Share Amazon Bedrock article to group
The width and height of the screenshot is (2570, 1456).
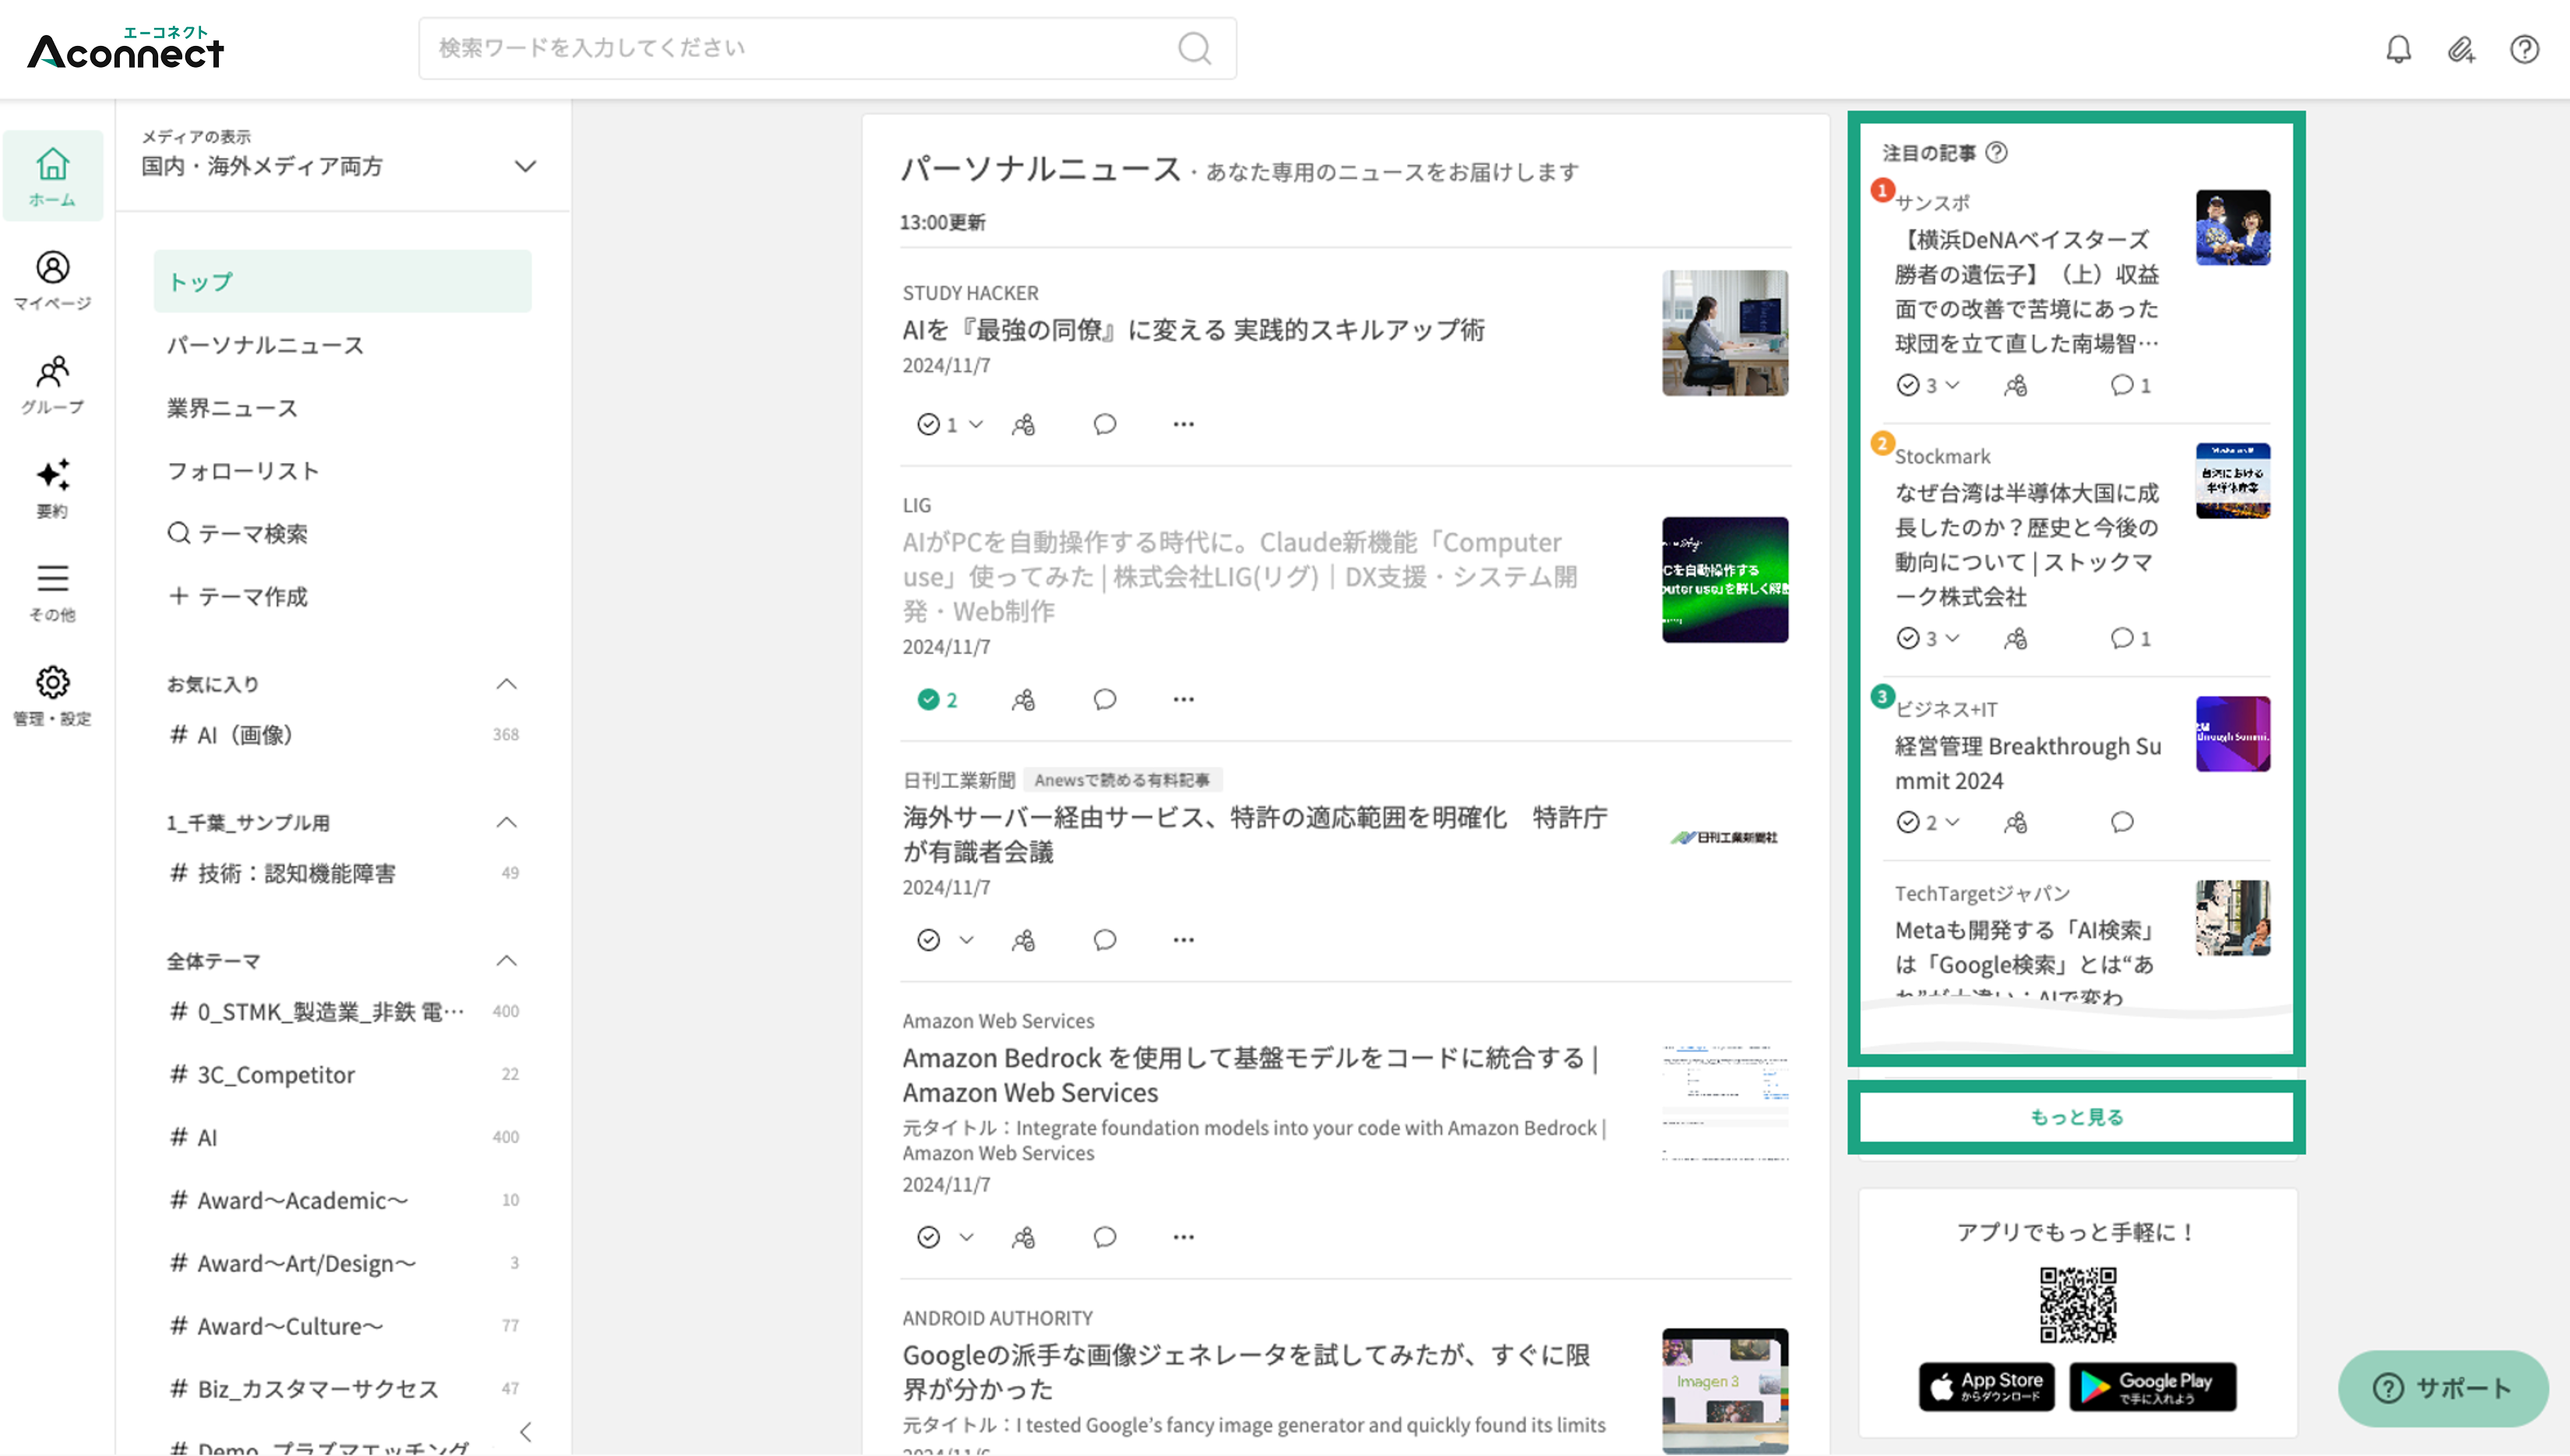(1023, 1237)
